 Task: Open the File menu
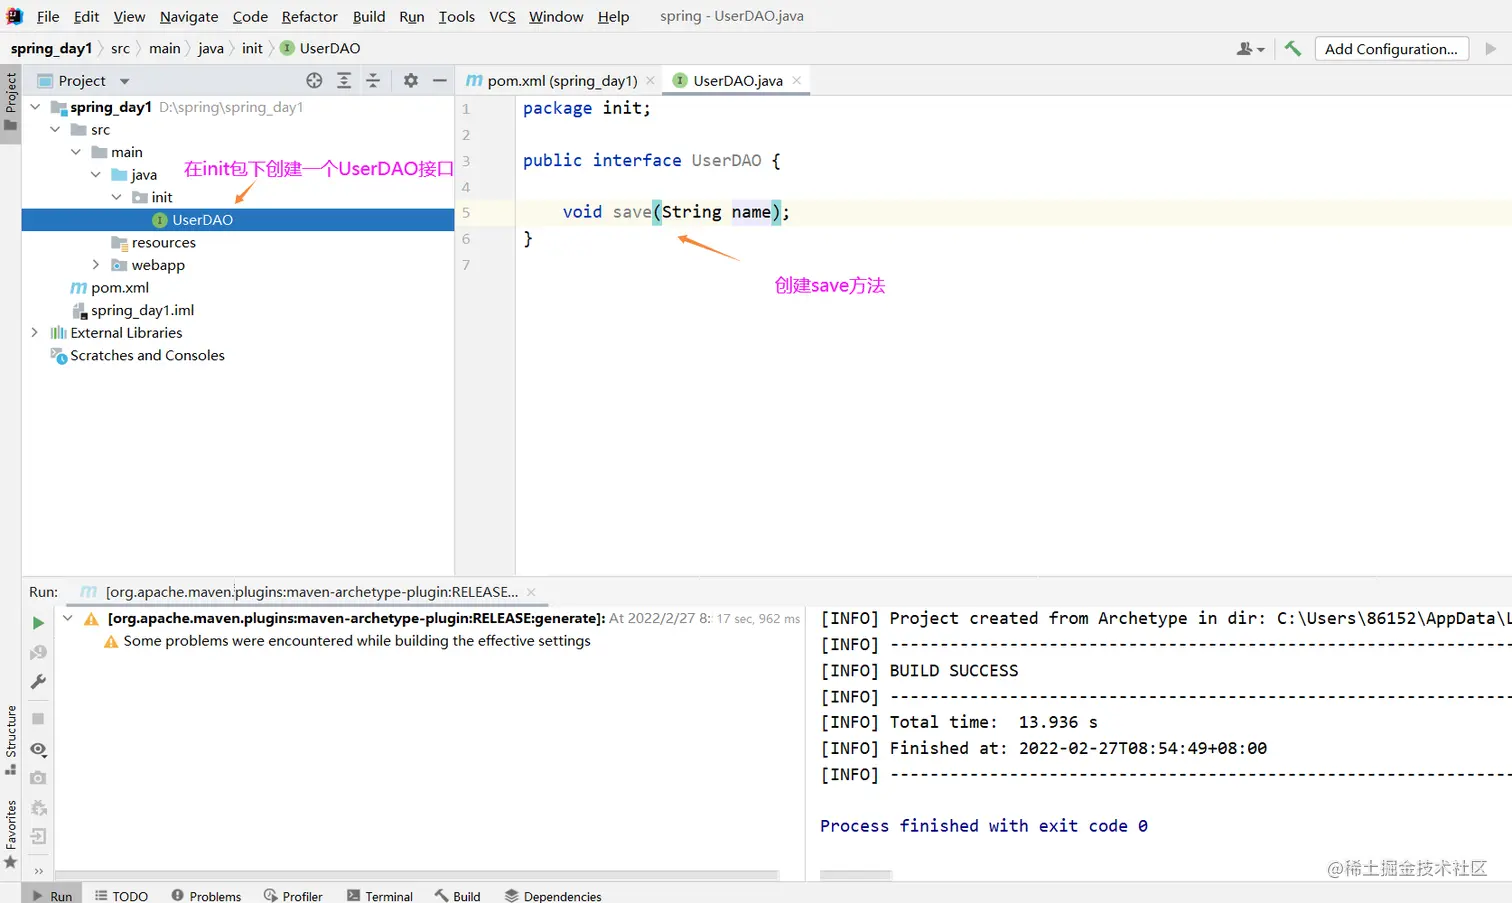48,16
